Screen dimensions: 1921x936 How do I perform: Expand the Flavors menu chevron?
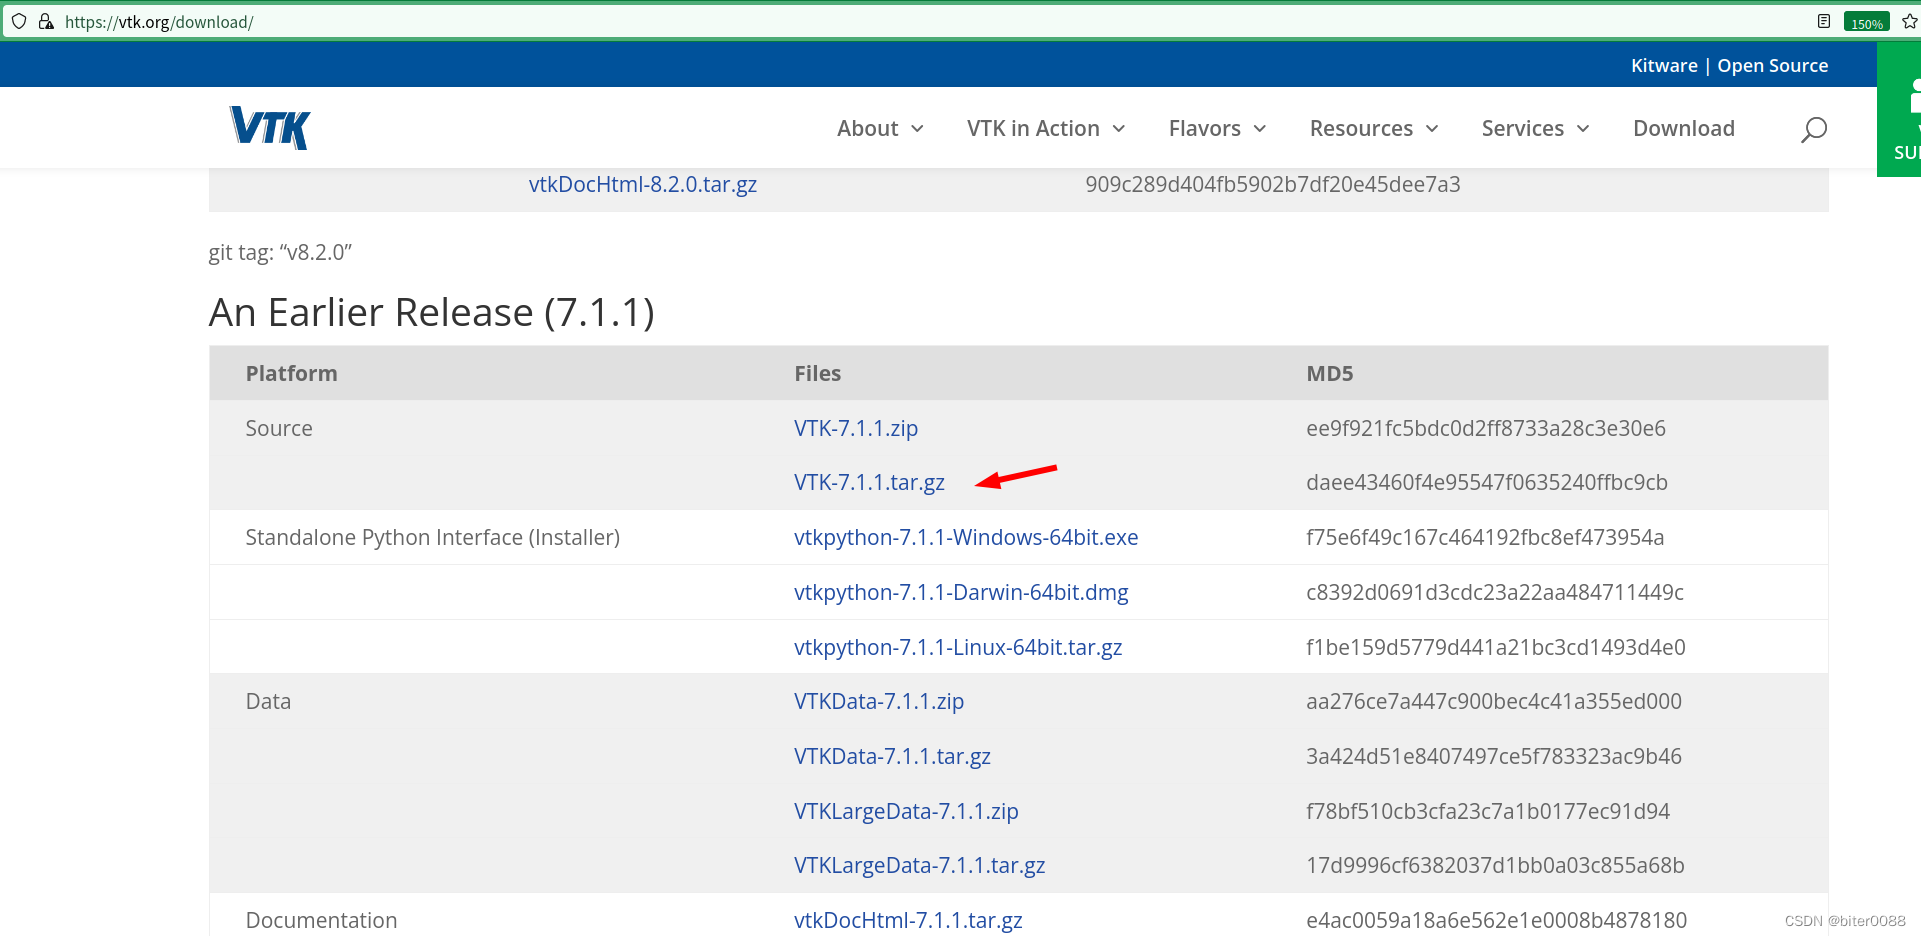[x=1260, y=129]
